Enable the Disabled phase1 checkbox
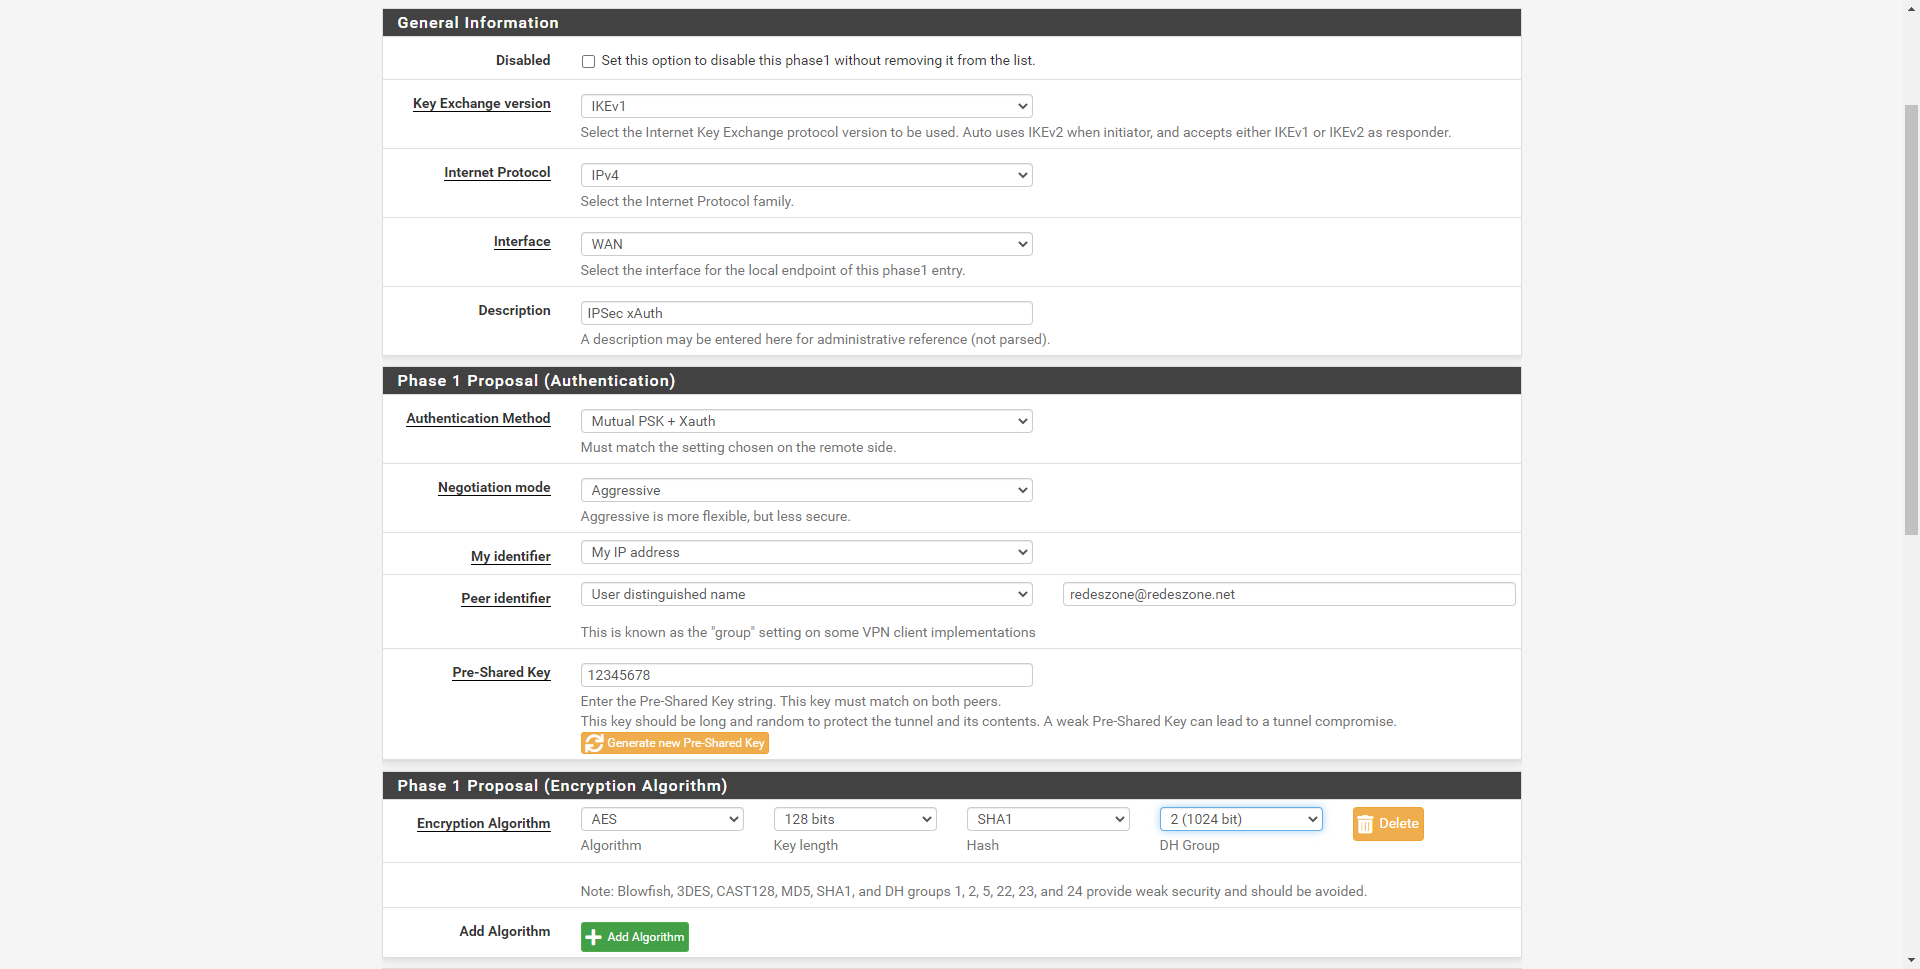The height and width of the screenshot is (969, 1920). (588, 61)
